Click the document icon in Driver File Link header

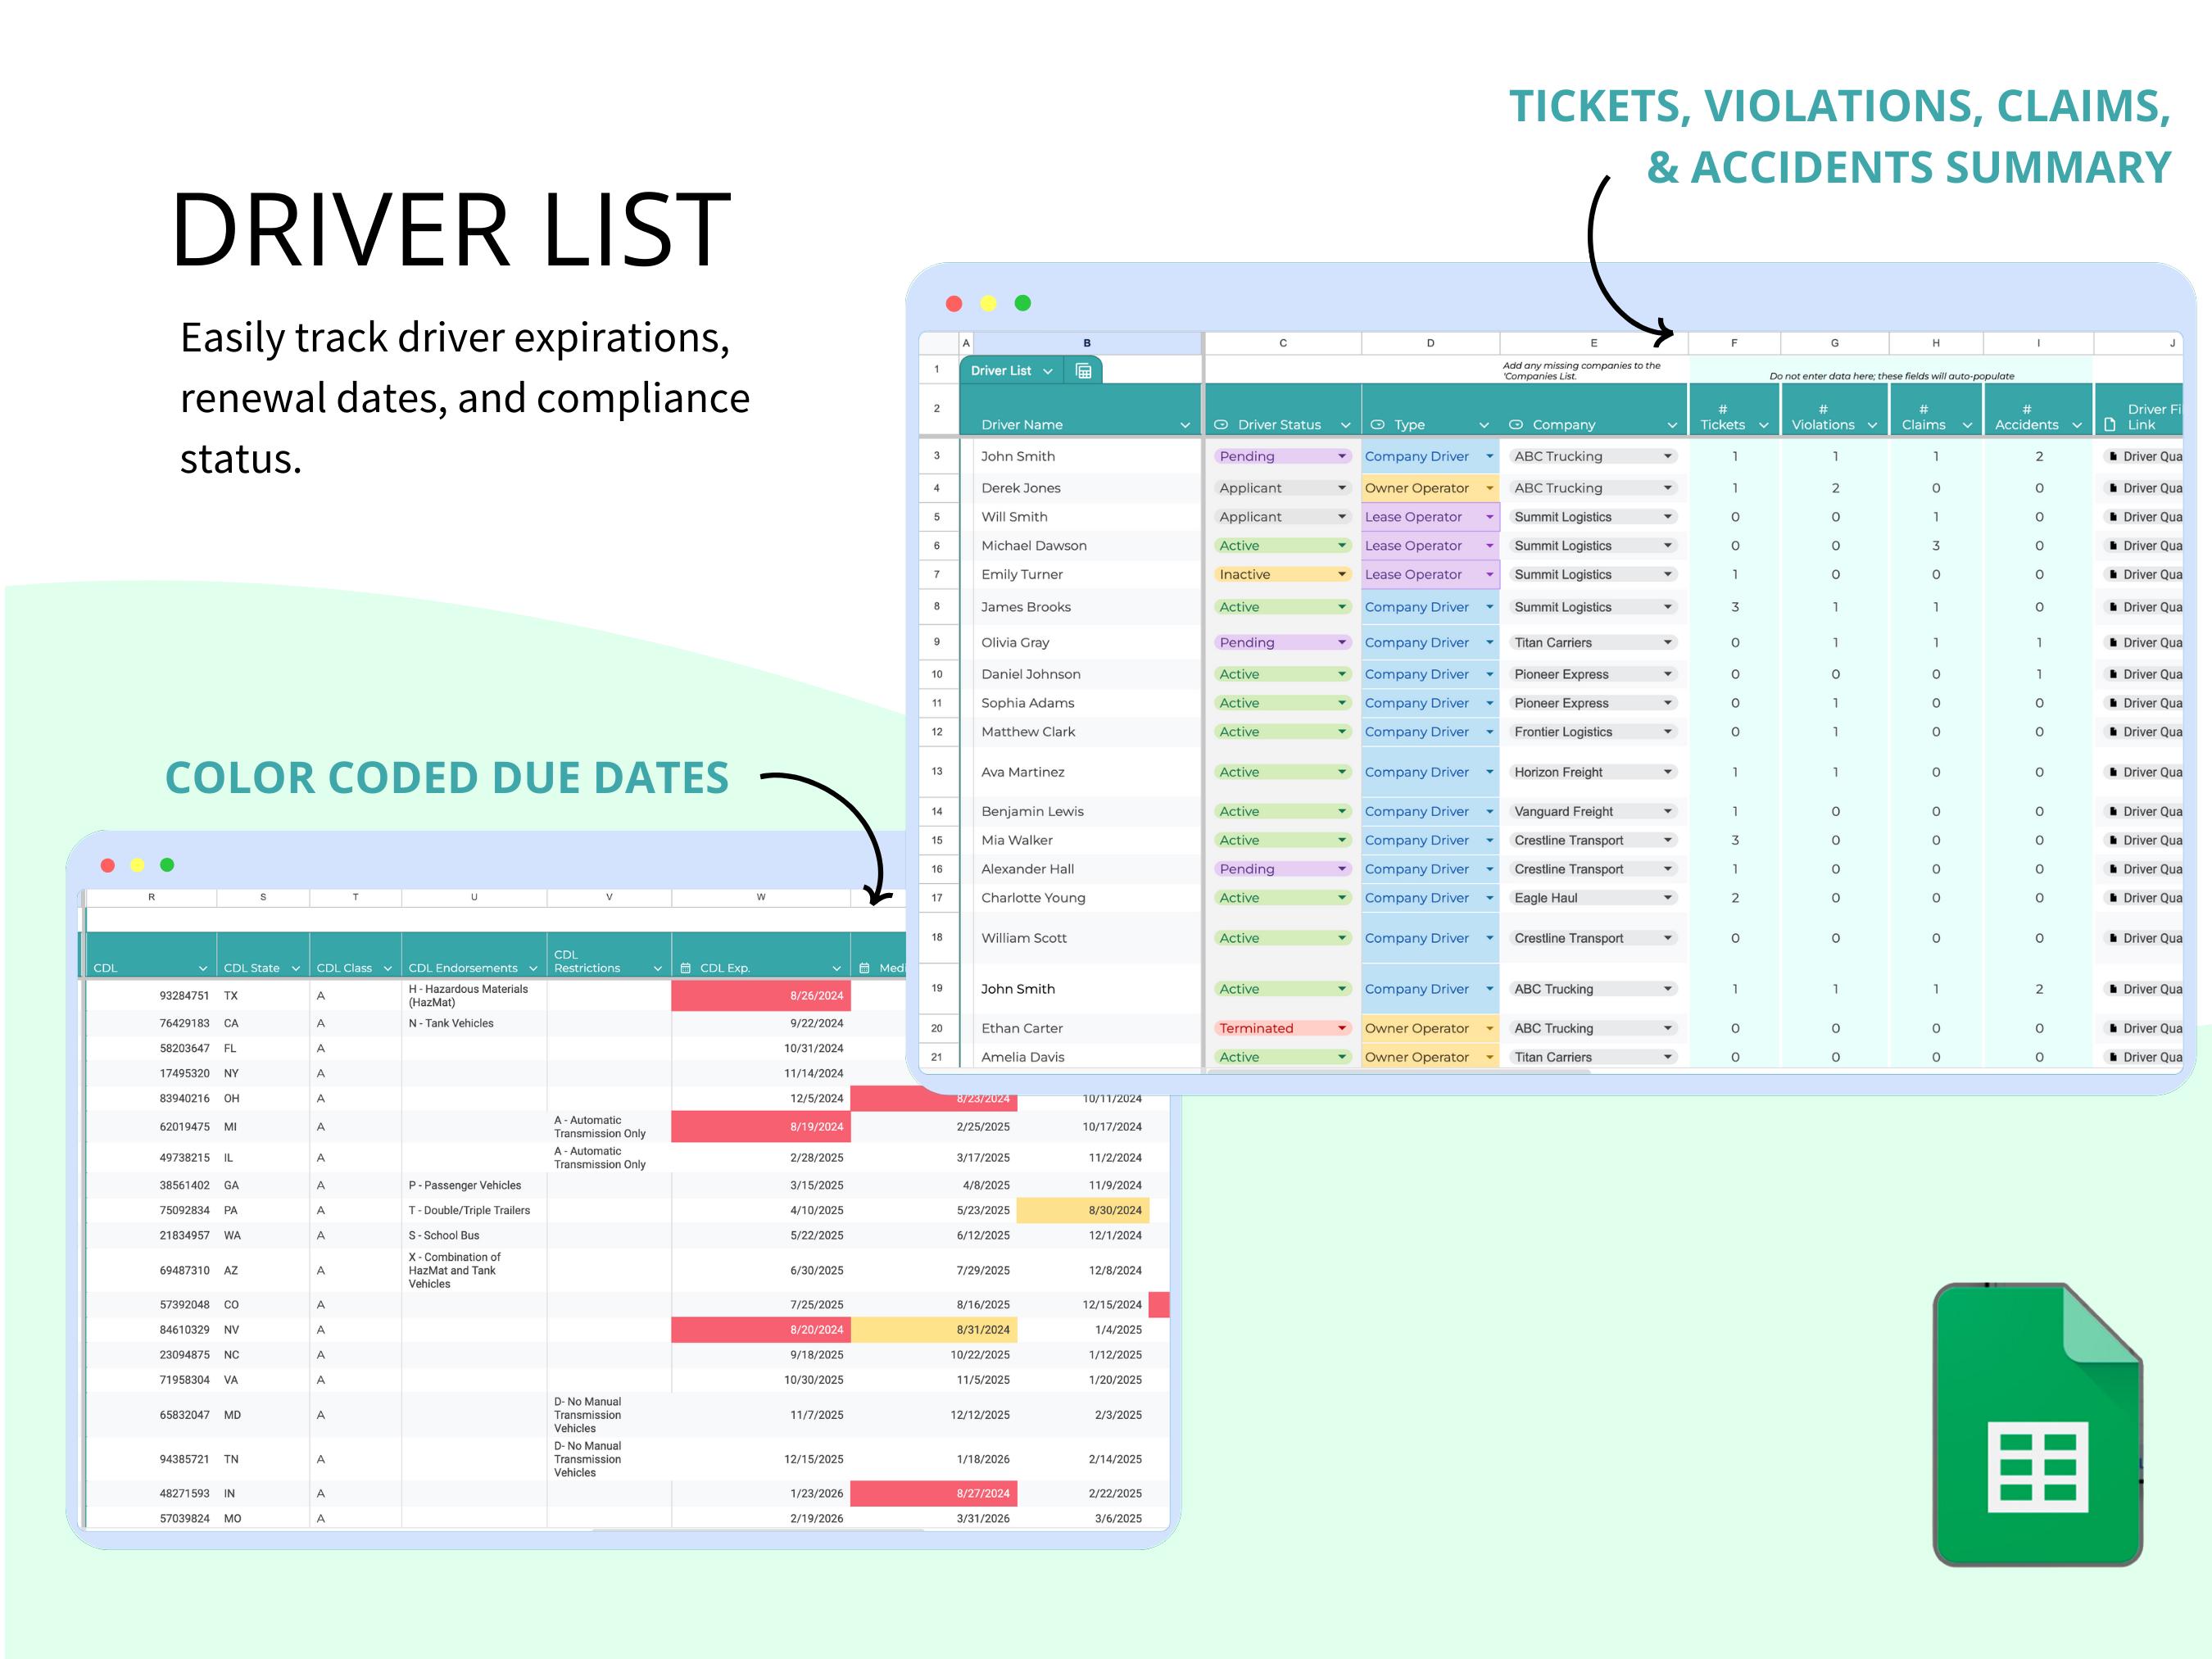[2110, 424]
